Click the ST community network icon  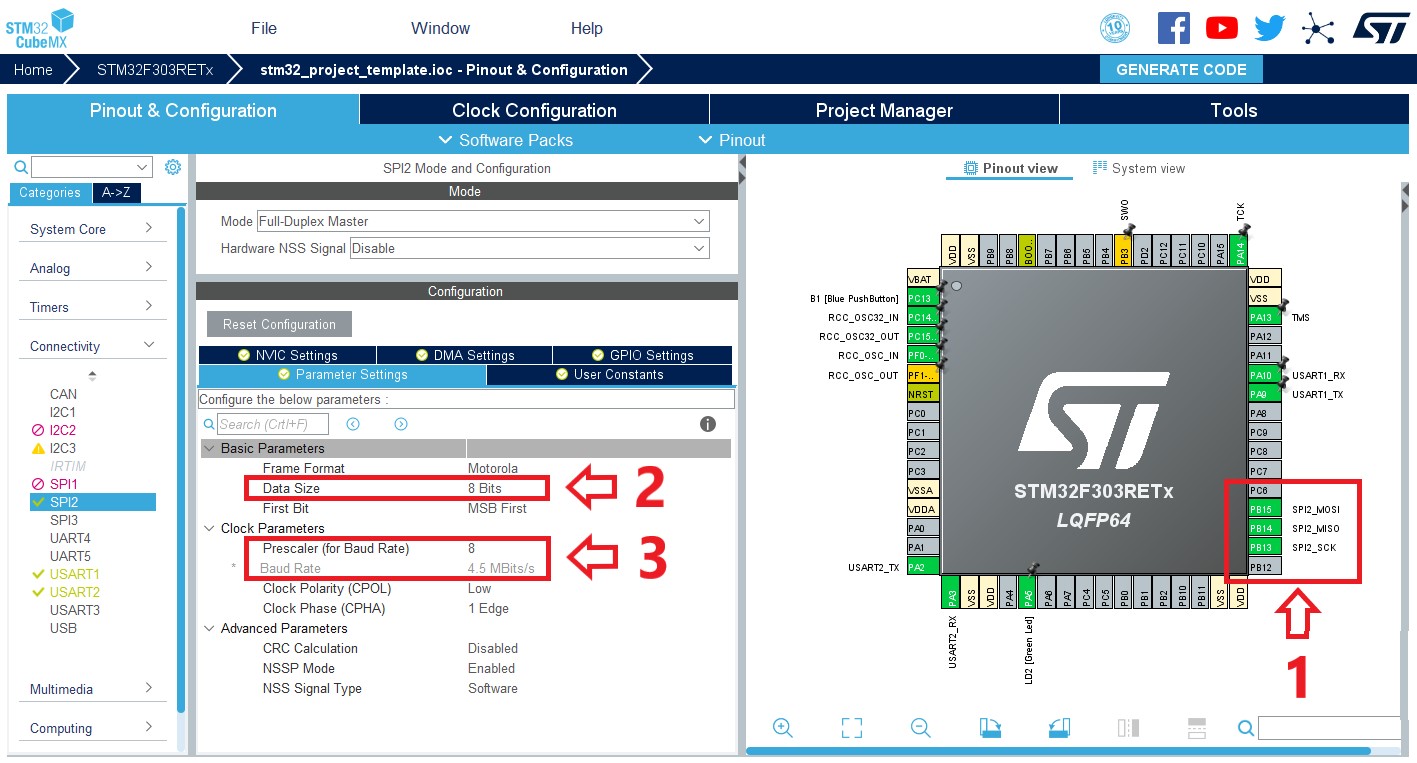click(1318, 28)
